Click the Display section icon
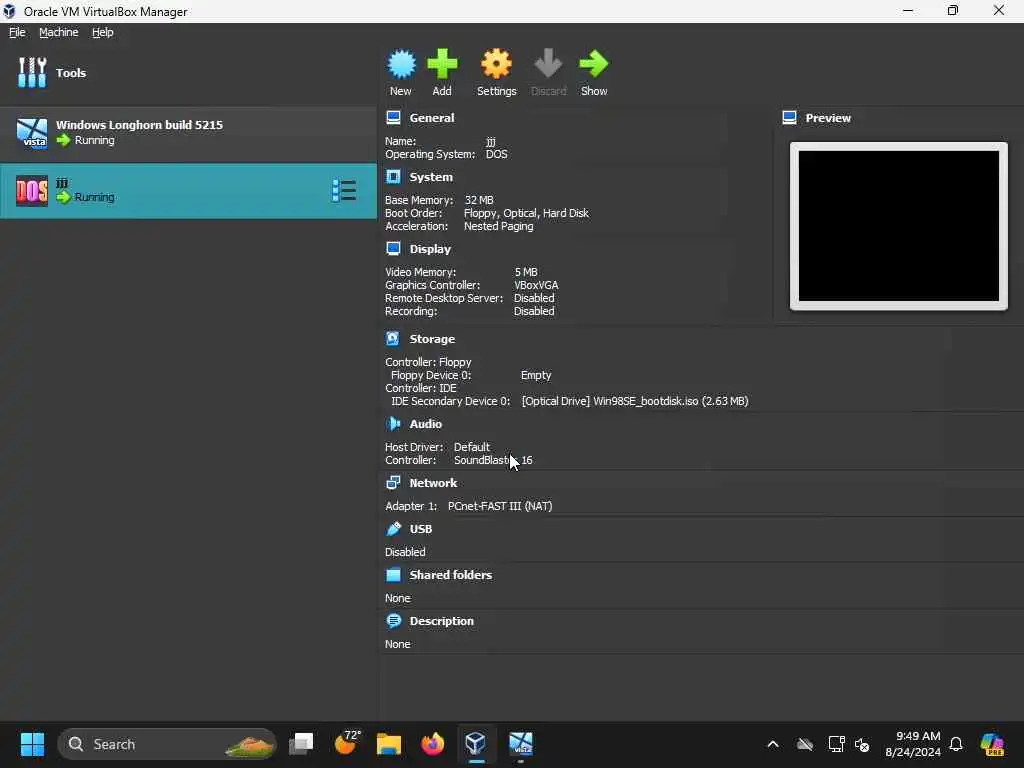The width and height of the screenshot is (1024, 768). point(393,248)
